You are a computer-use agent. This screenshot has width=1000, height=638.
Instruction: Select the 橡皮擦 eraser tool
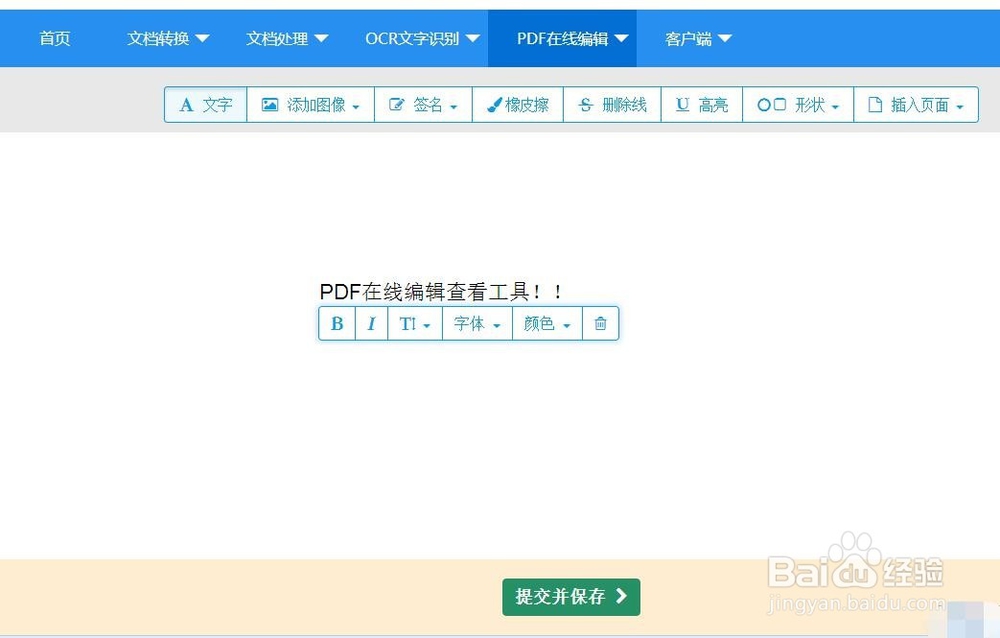coord(518,105)
